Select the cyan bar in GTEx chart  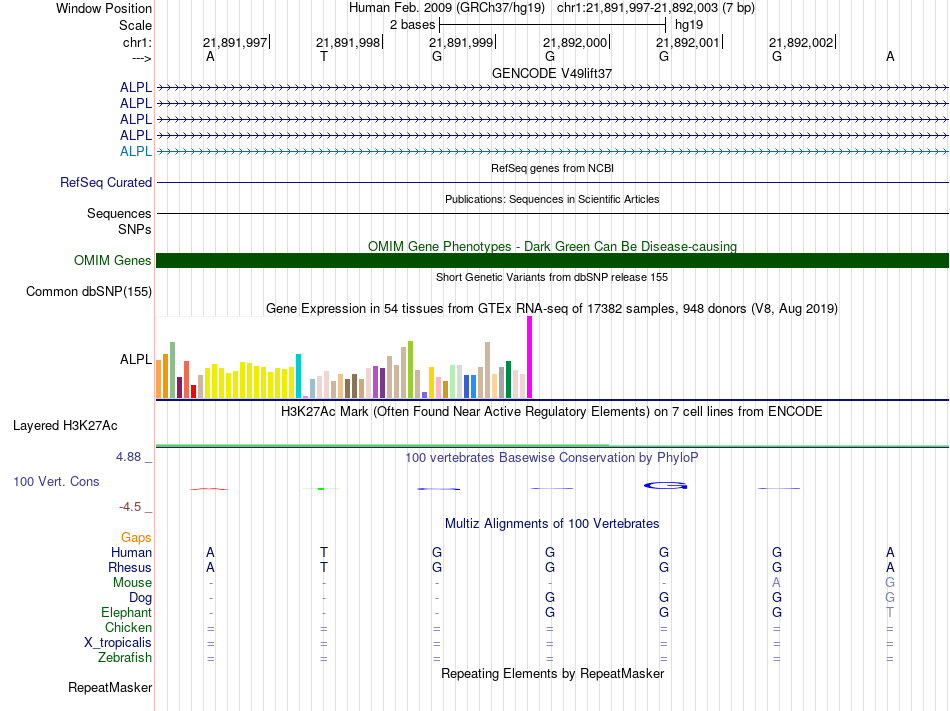298,375
